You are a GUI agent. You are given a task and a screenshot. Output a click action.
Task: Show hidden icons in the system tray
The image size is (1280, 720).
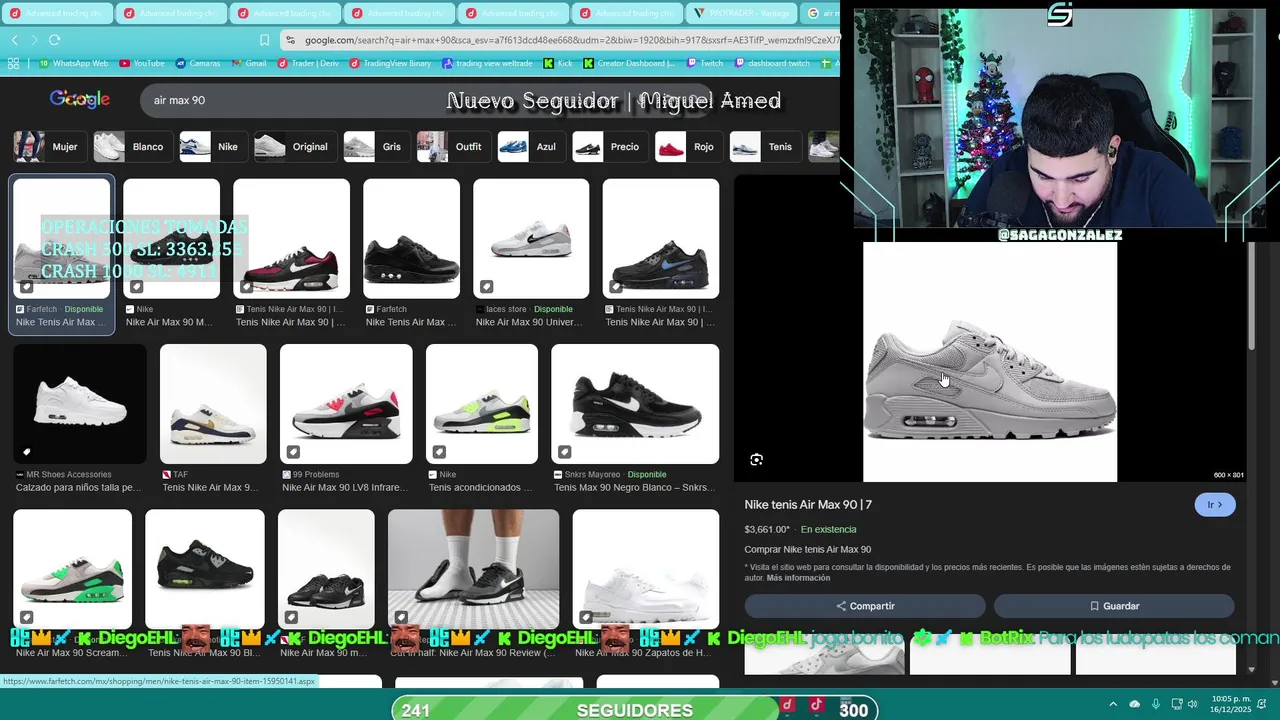[1113, 703]
